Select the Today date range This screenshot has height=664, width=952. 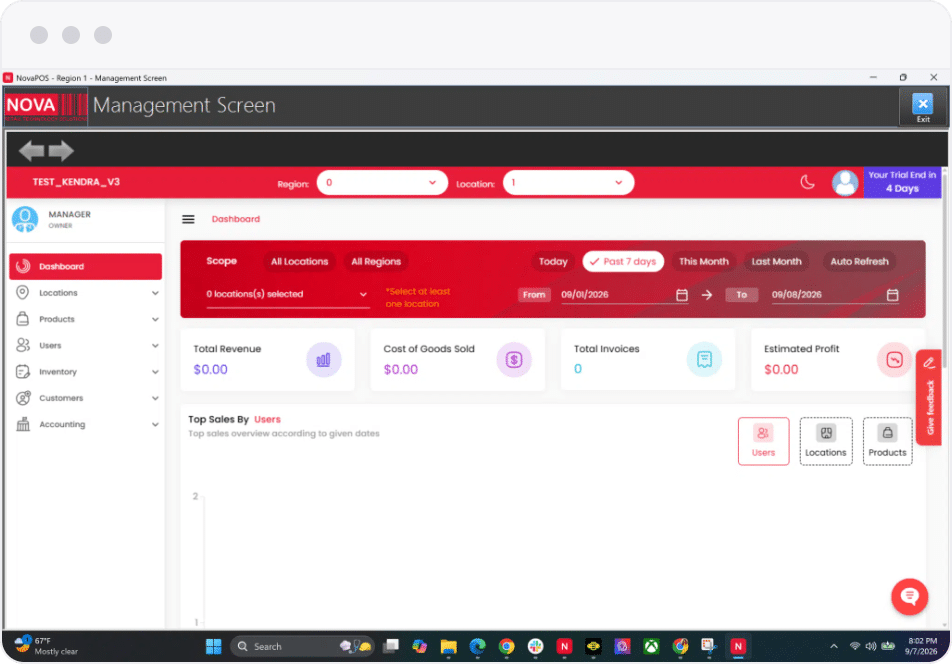(553, 262)
